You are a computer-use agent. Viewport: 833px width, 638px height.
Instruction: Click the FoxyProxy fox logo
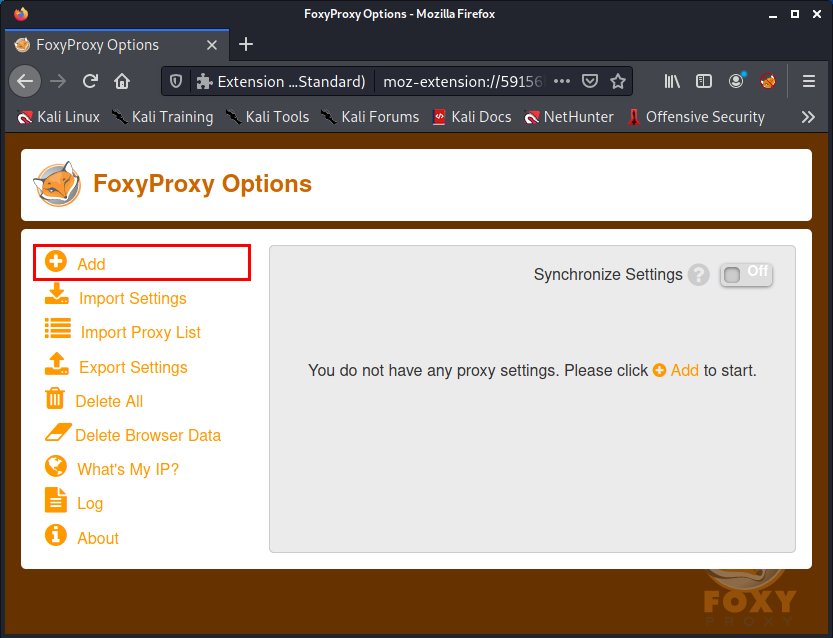[57, 184]
